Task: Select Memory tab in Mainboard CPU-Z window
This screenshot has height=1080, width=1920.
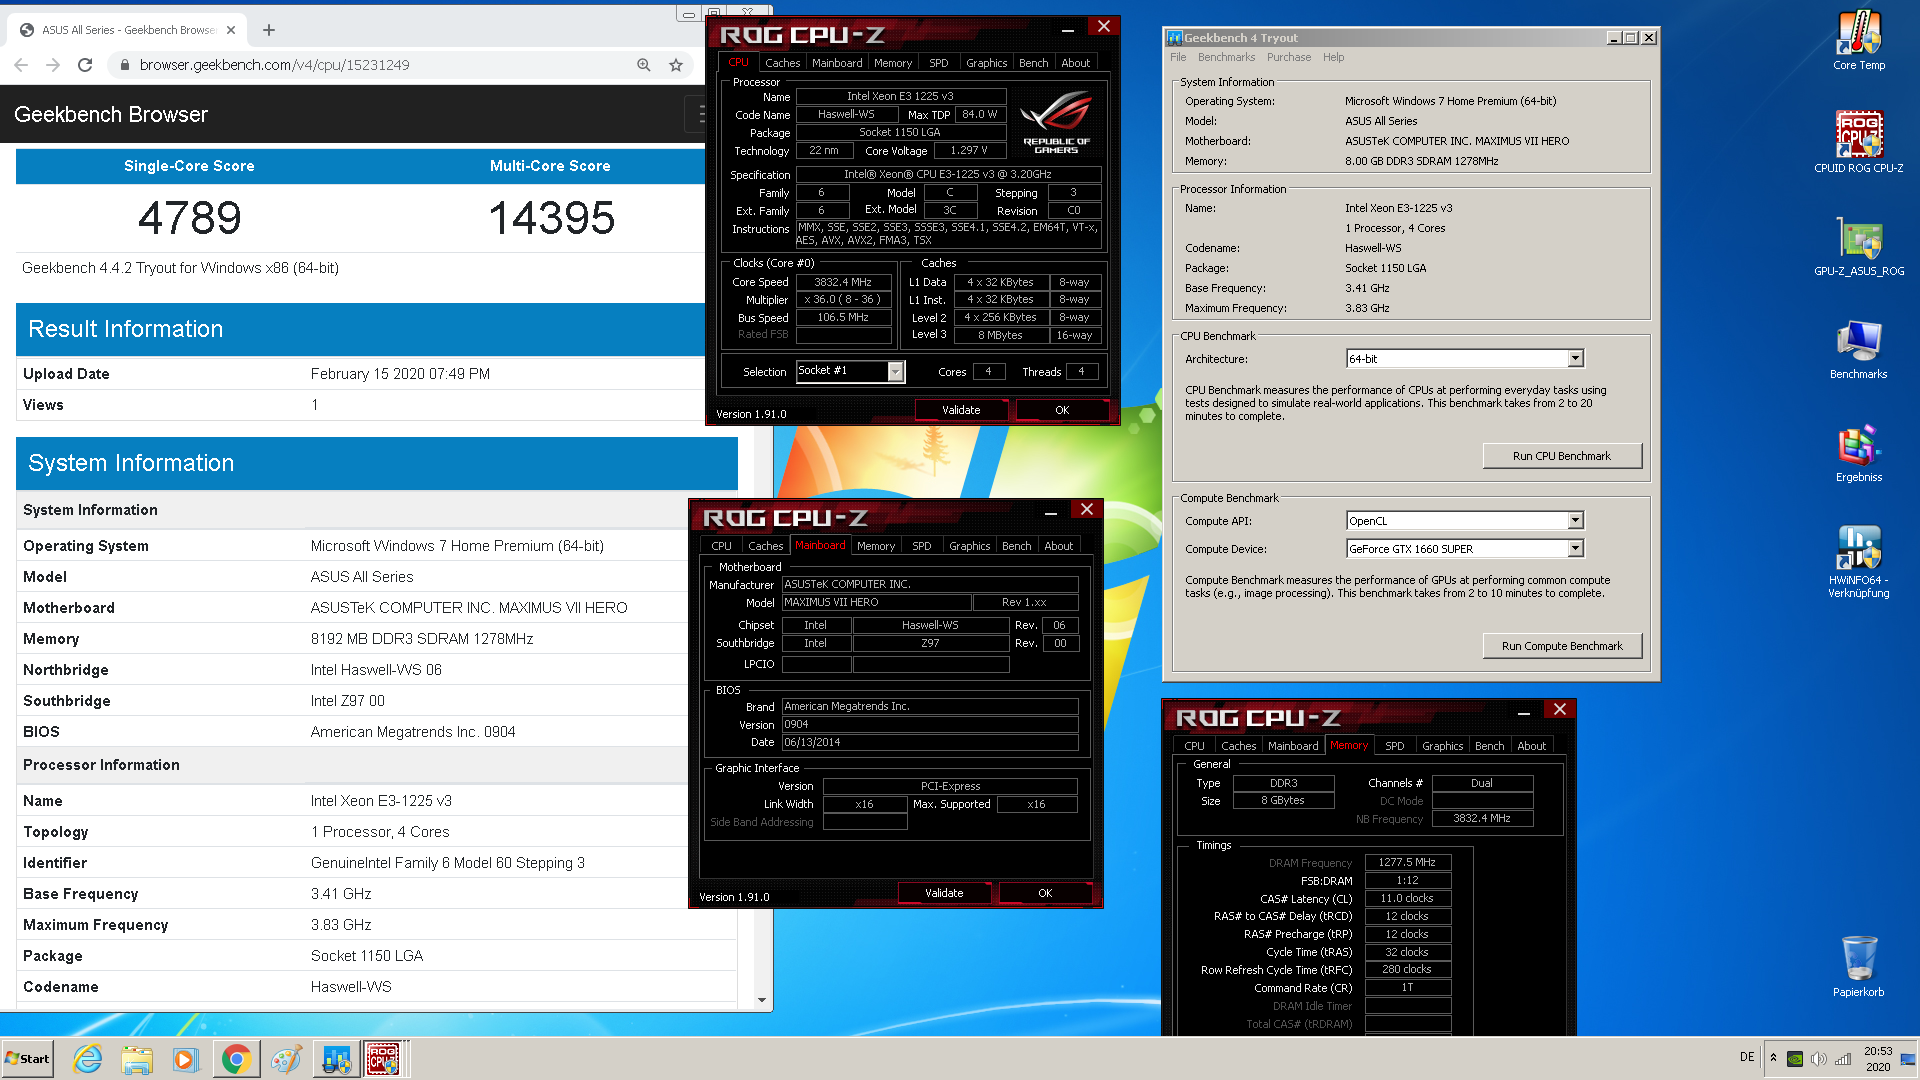Action: 875,546
